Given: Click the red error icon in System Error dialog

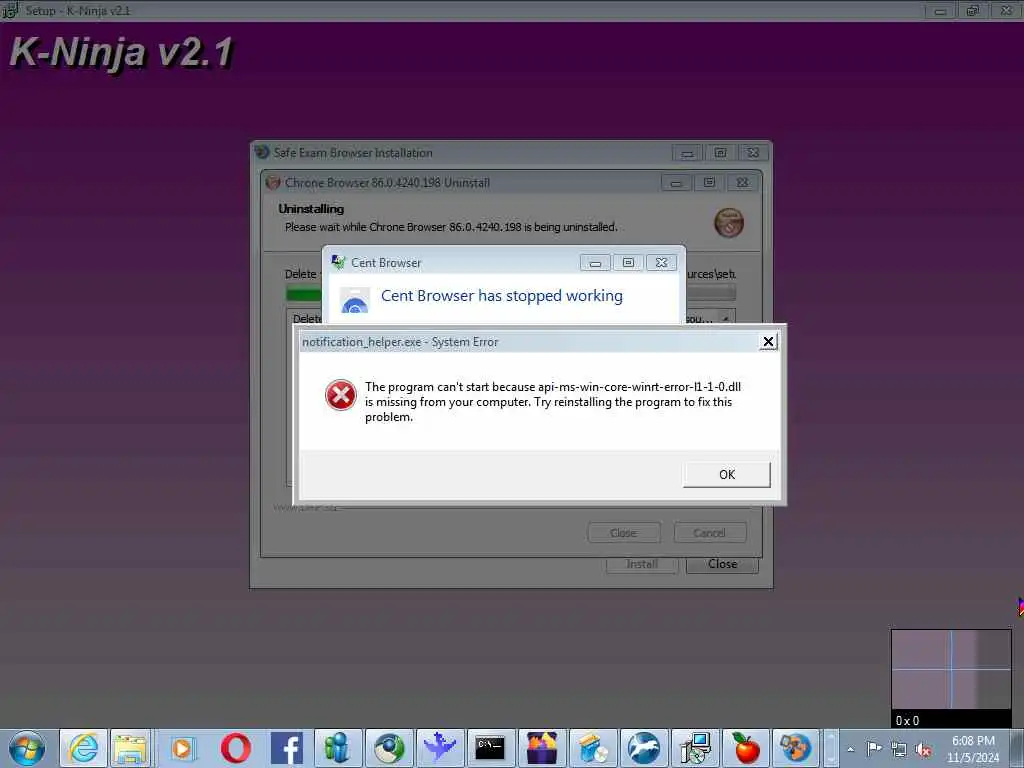Looking at the screenshot, I should point(341,395).
